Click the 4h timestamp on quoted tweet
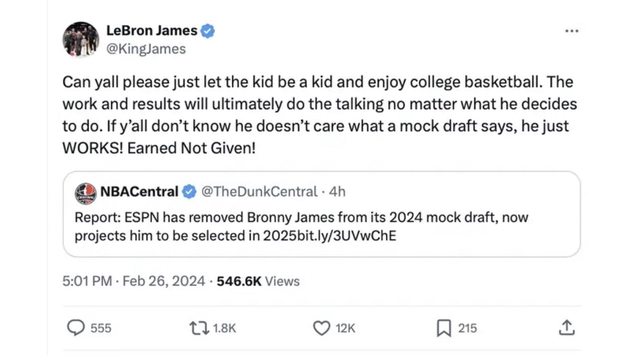This screenshot has height=363, width=640. tap(337, 192)
